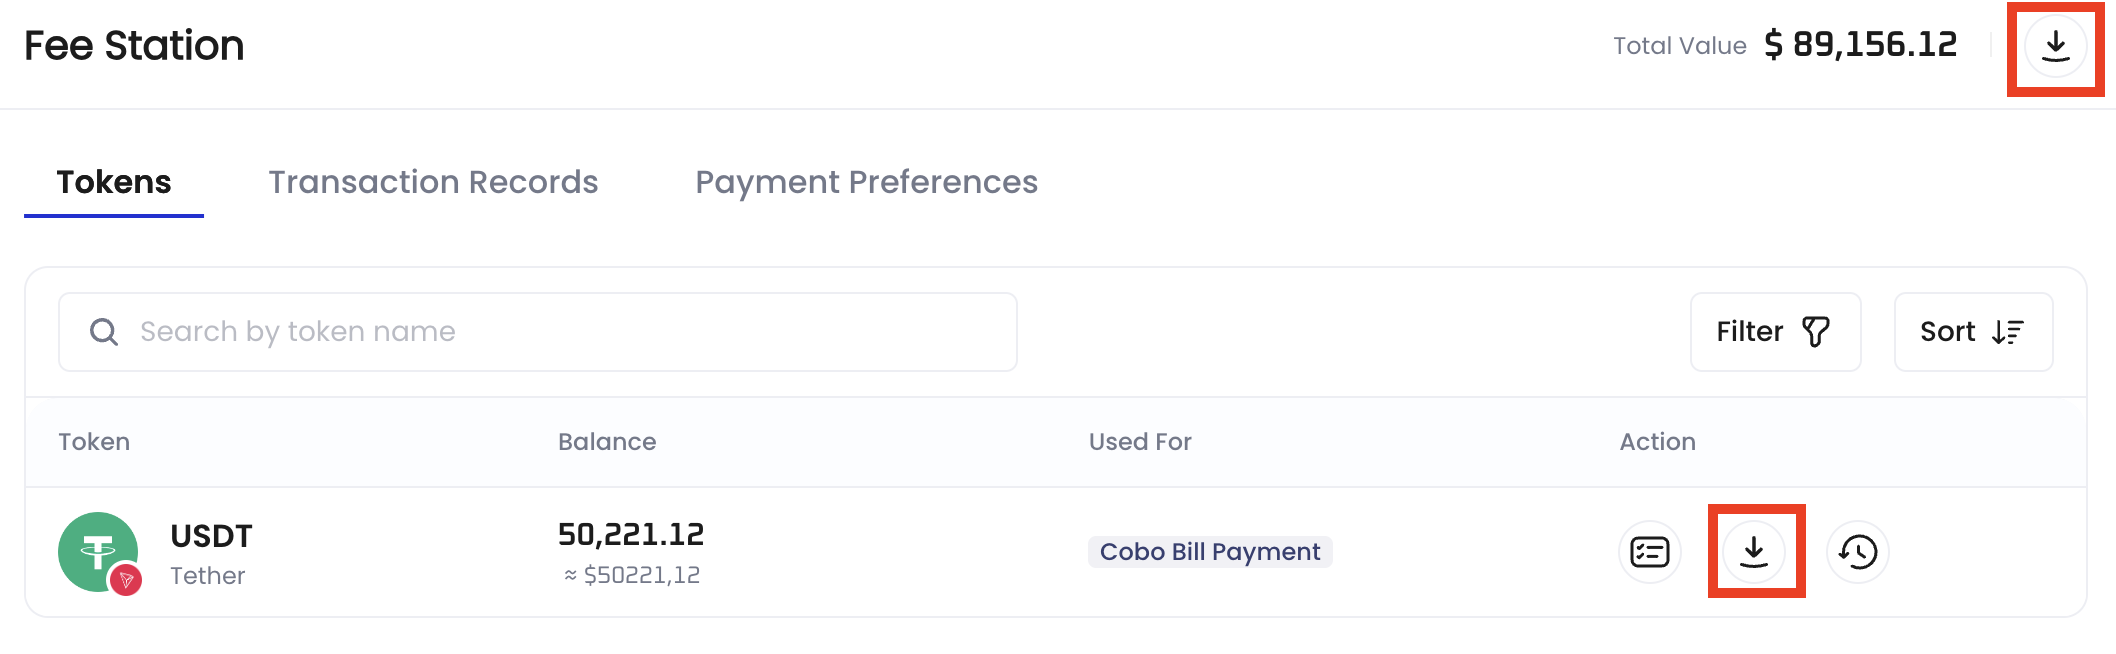Select the USDT token name
2116x654 pixels.
(211, 536)
